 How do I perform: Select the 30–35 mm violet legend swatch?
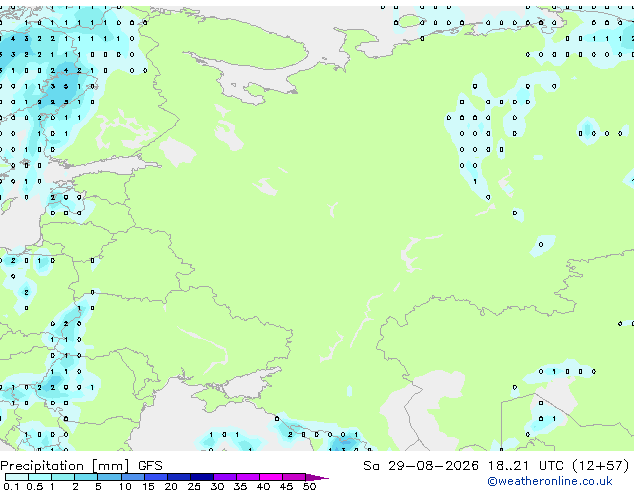225,477
